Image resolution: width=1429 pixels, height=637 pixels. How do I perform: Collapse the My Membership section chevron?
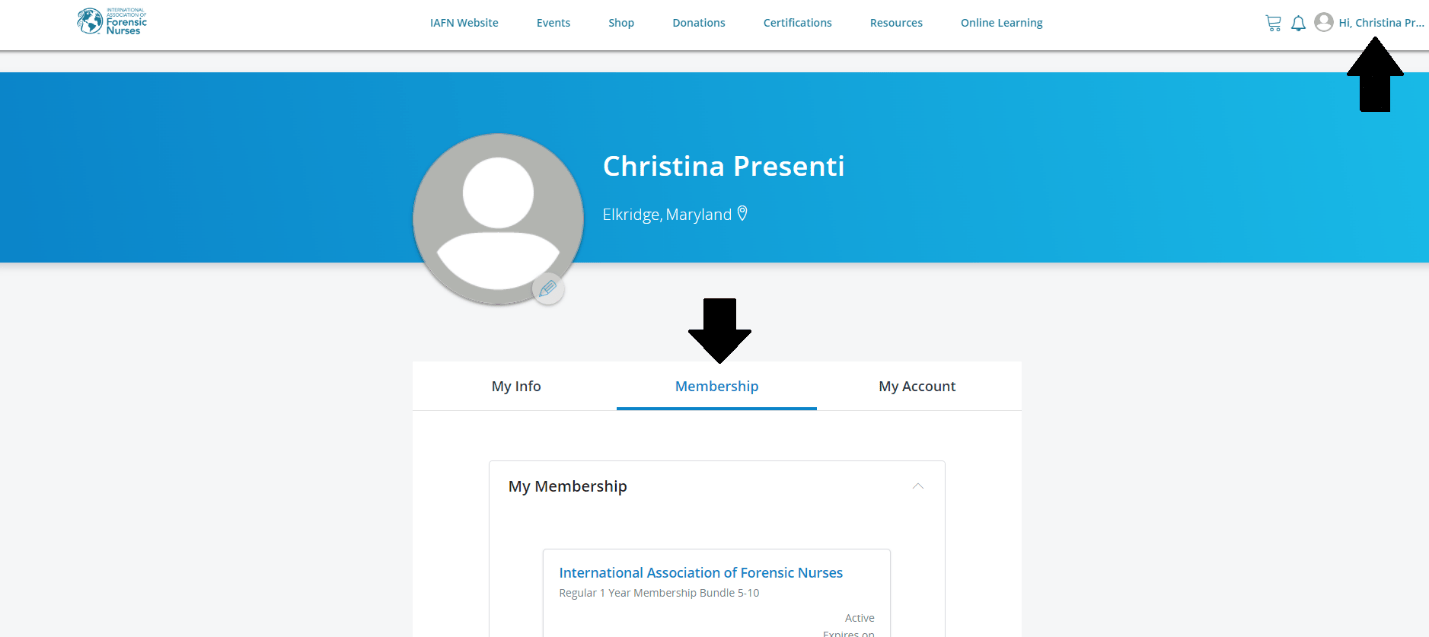point(918,486)
